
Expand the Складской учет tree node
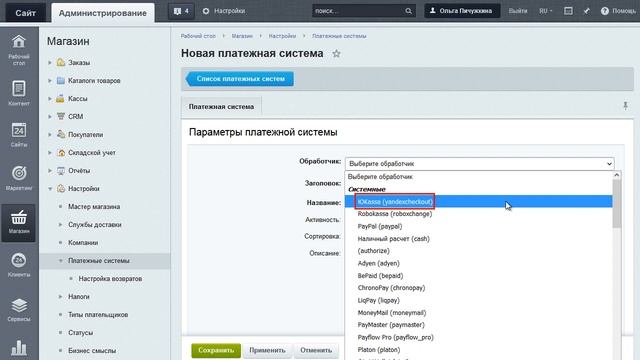point(50,152)
